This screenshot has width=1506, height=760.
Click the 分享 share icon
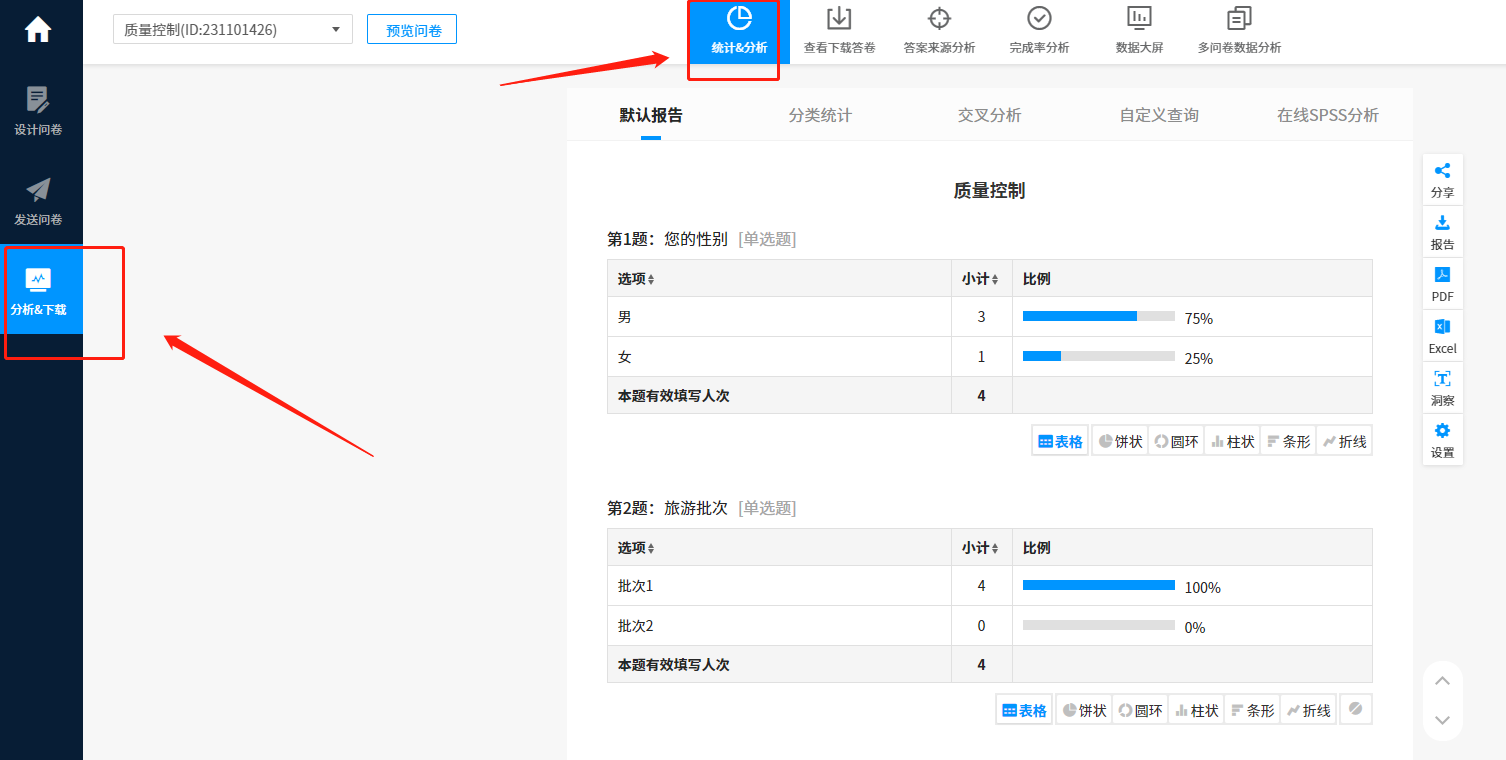click(1442, 180)
